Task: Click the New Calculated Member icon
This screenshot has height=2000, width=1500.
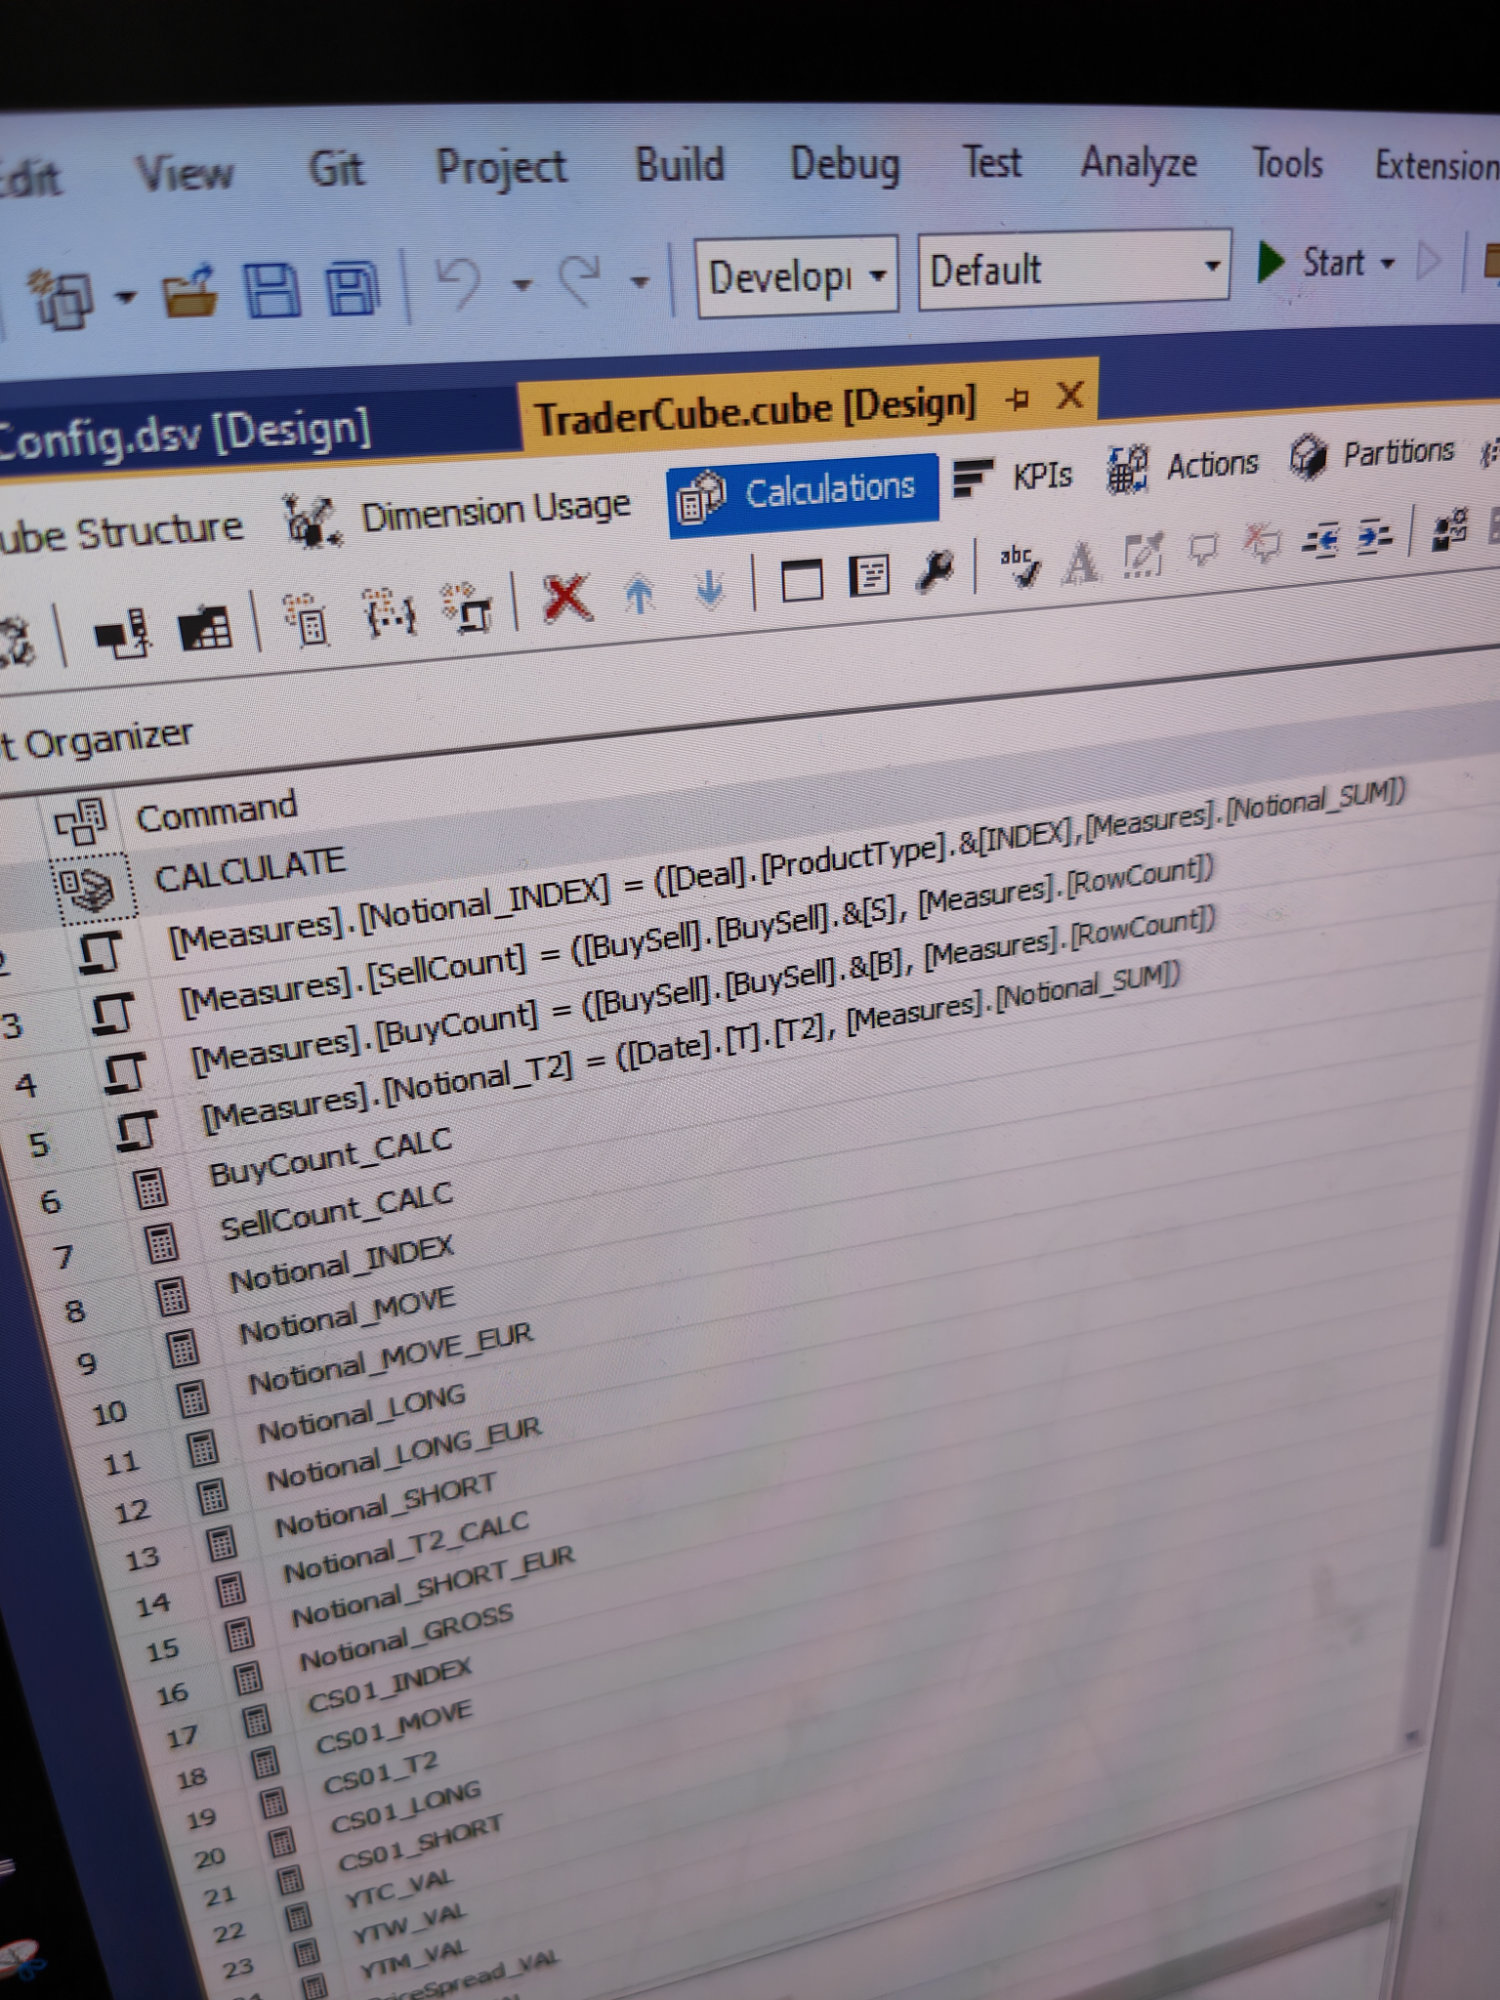Action: coord(308,618)
